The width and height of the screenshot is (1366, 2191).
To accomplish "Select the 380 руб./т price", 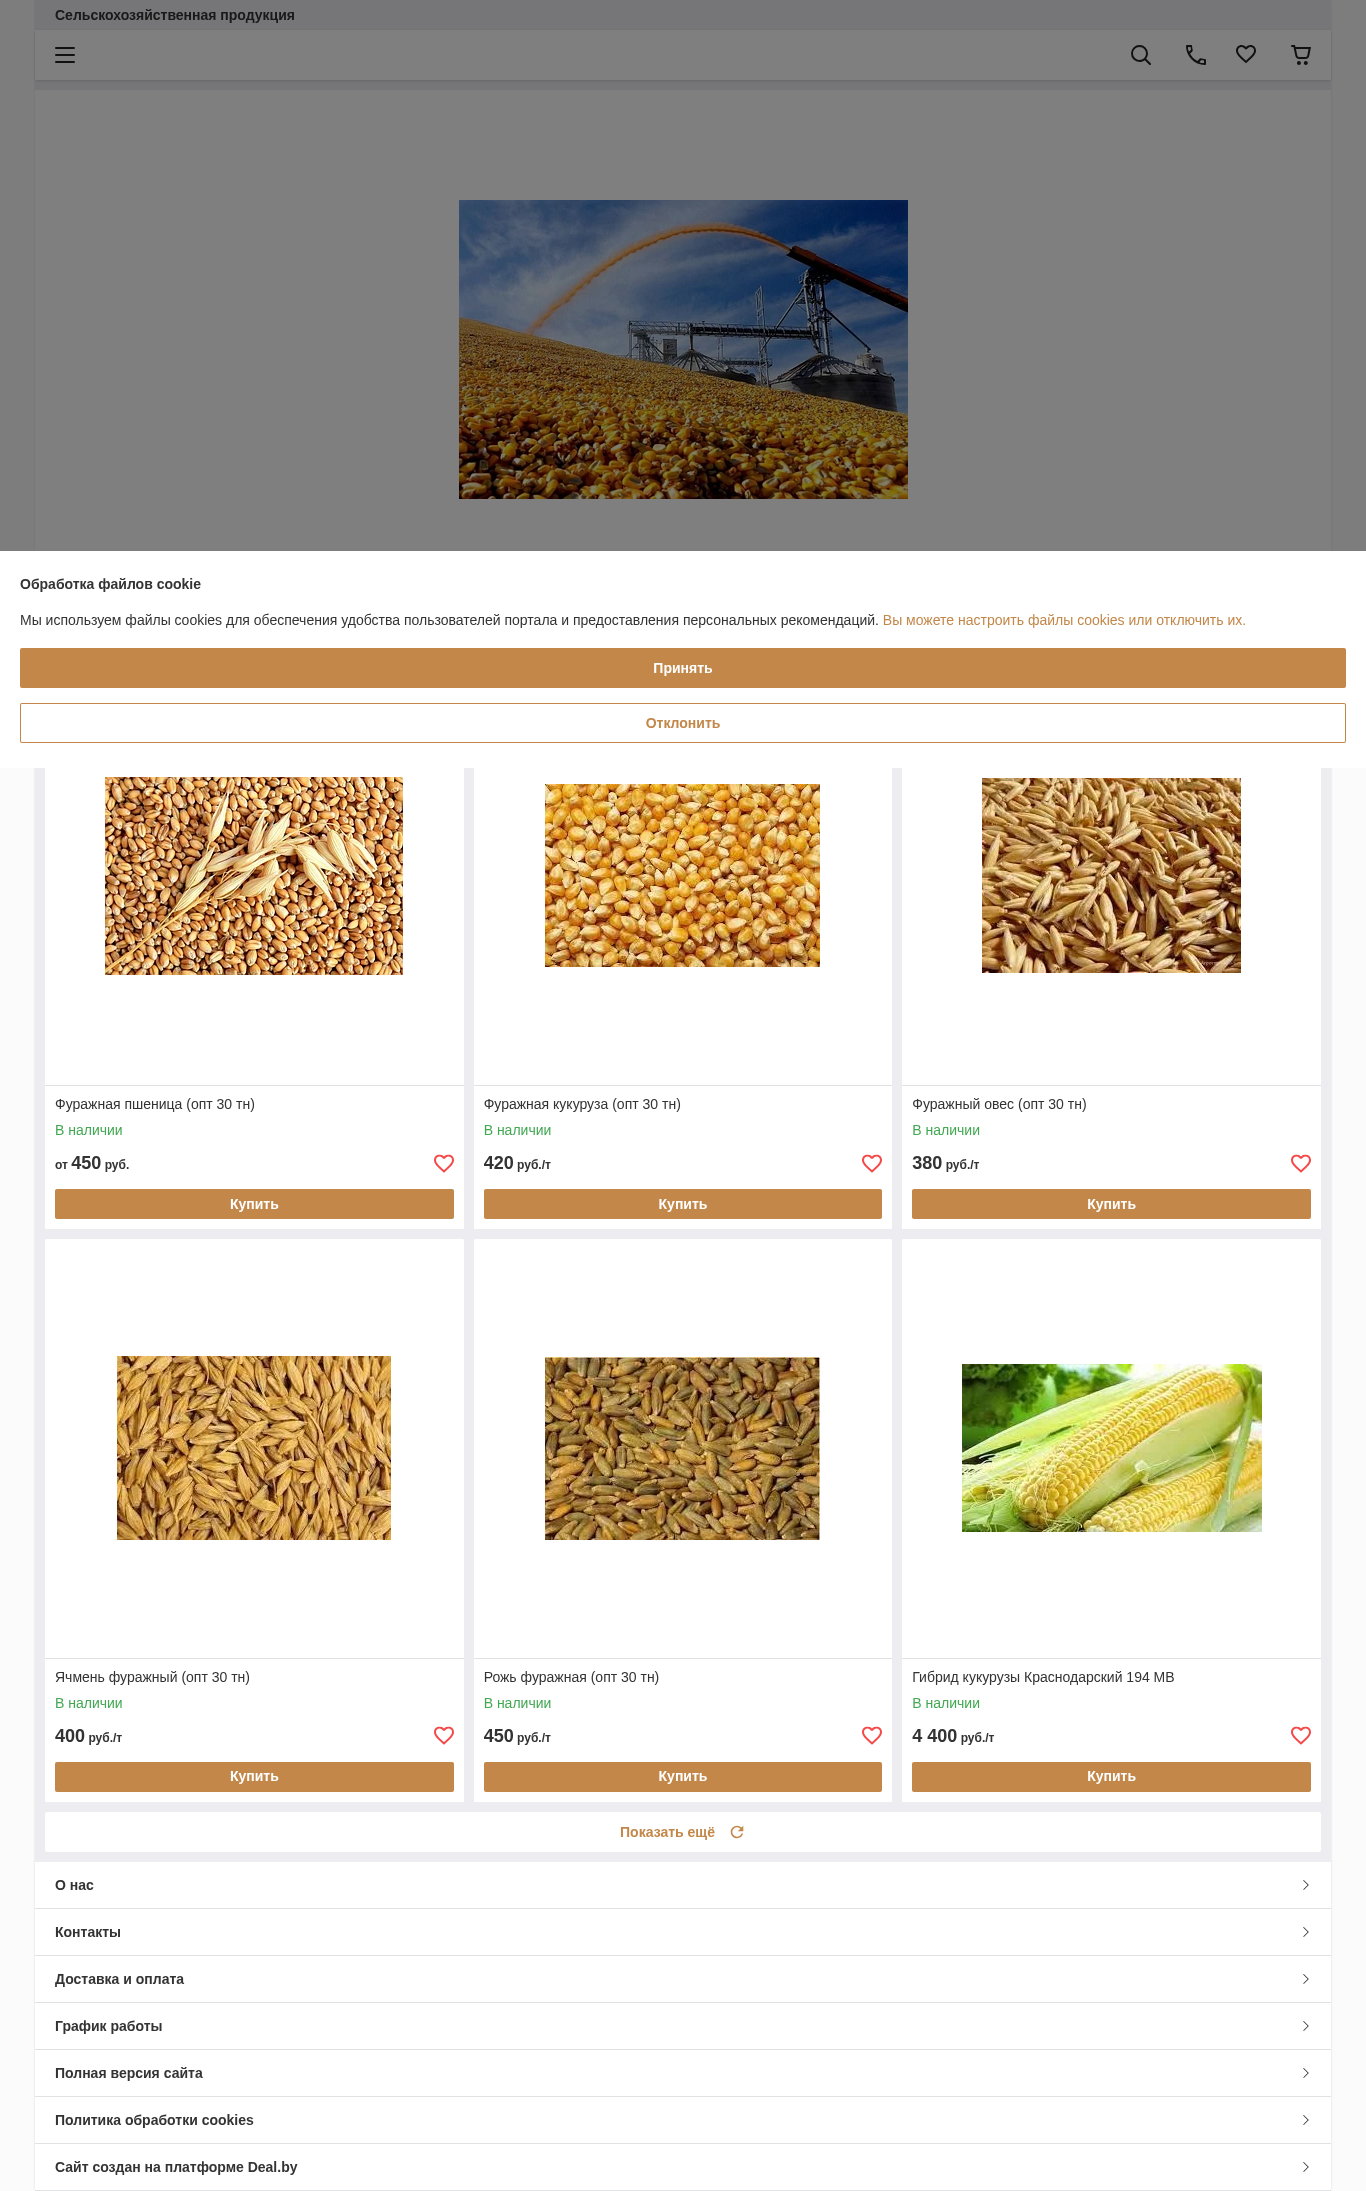I will 945,1163.
